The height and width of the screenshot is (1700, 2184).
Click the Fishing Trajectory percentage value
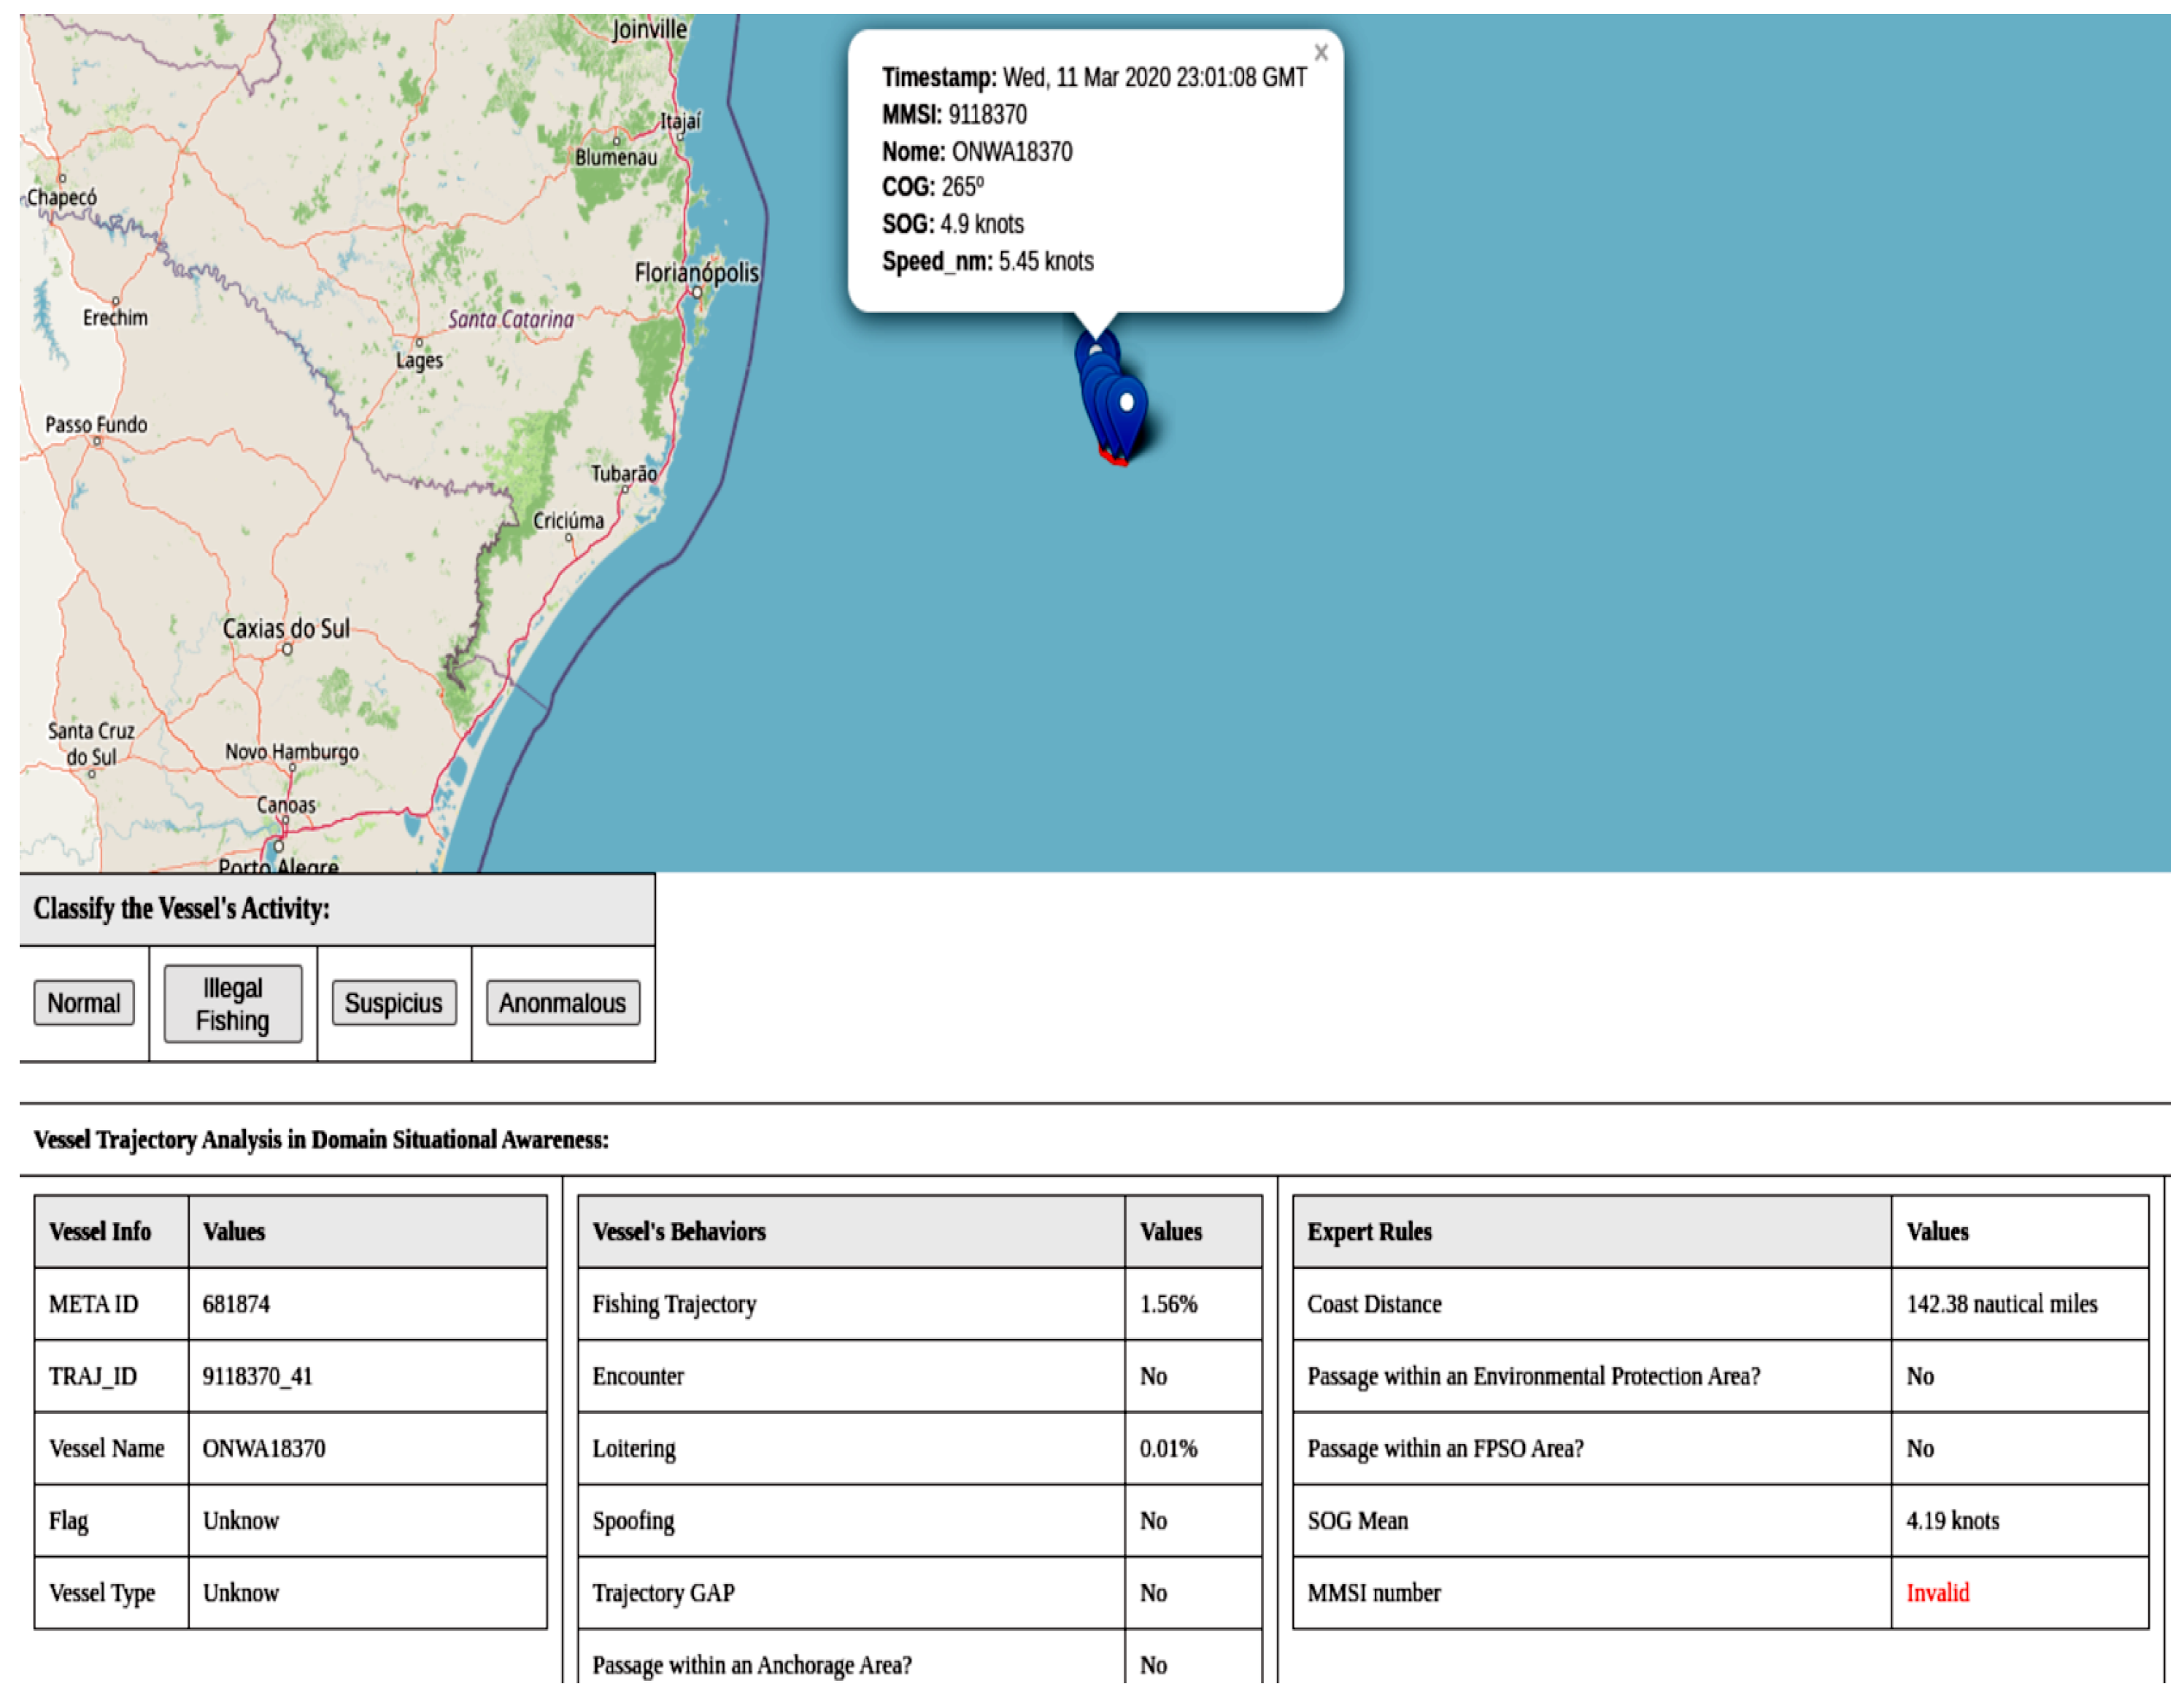pos(1168,1304)
